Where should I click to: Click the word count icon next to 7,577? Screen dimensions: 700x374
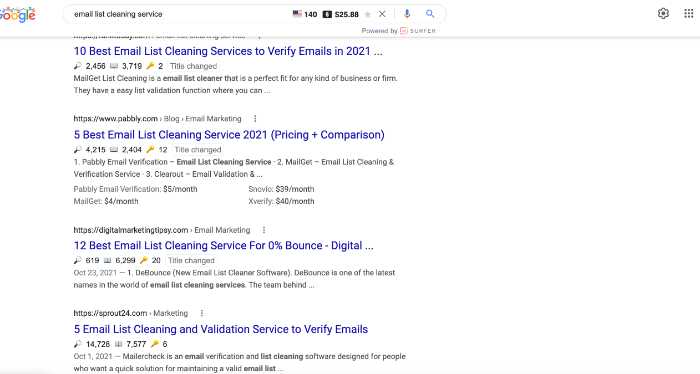coord(119,344)
